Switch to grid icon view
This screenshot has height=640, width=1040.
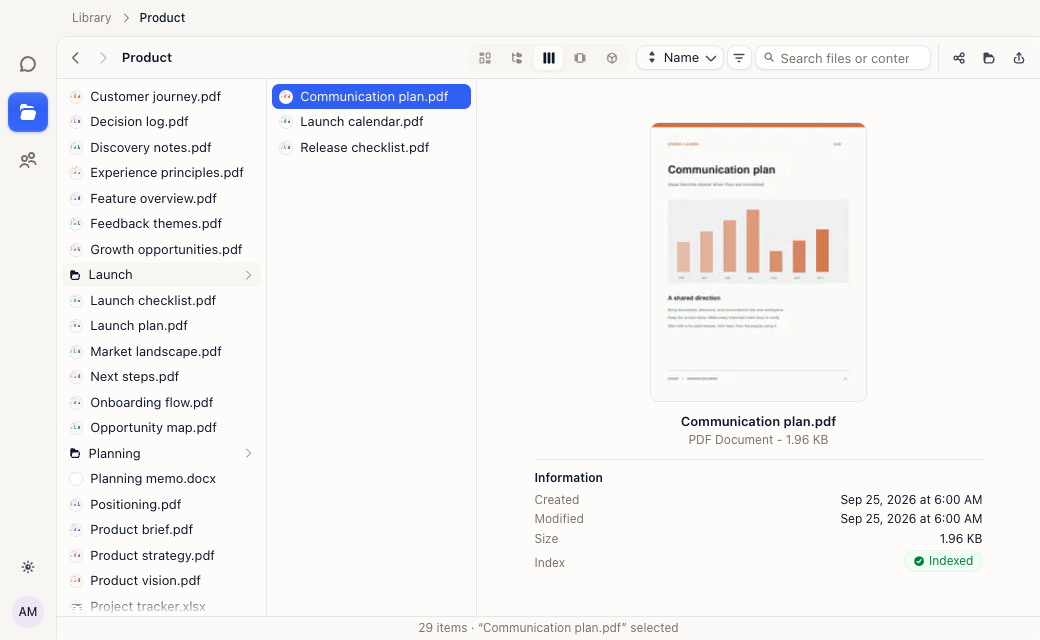coord(485,58)
